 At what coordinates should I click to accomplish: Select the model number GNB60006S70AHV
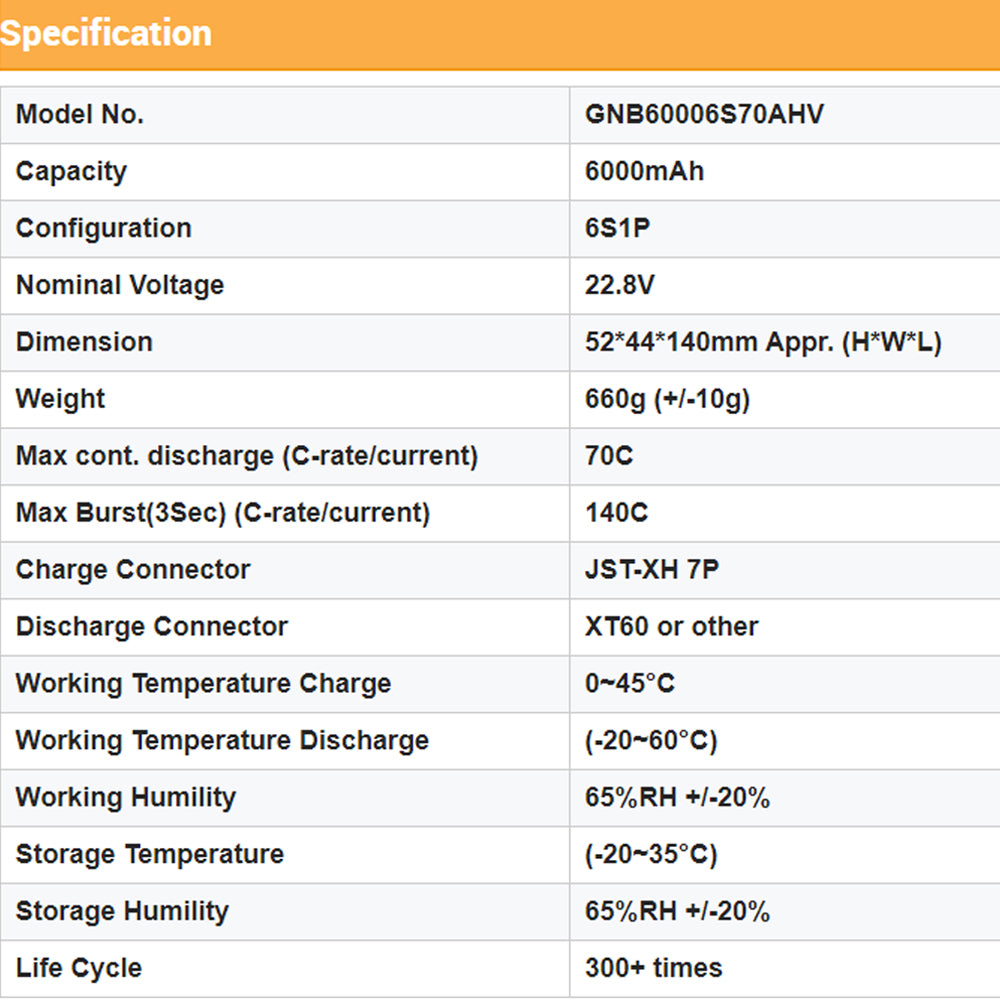[704, 114]
